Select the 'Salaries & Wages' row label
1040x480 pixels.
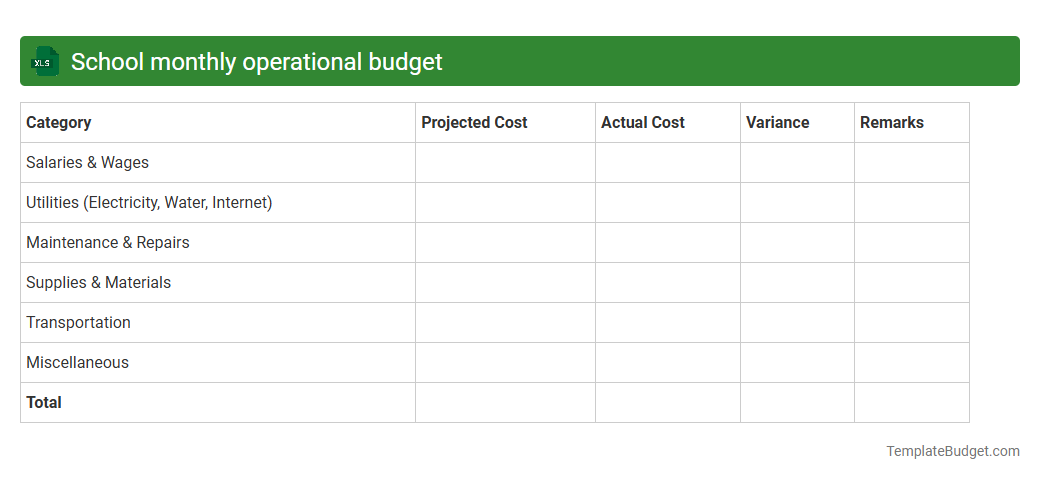click(88, 162)
